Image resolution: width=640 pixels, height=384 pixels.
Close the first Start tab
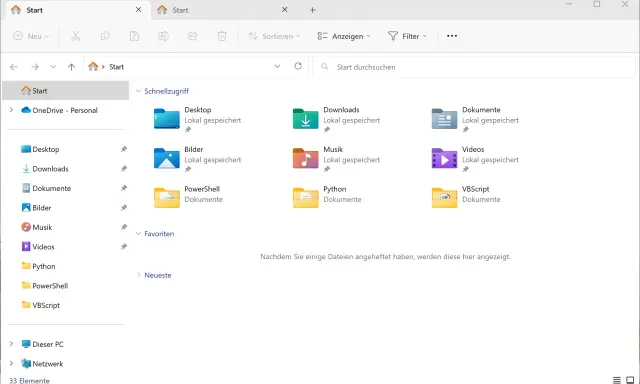pos(138,9)
